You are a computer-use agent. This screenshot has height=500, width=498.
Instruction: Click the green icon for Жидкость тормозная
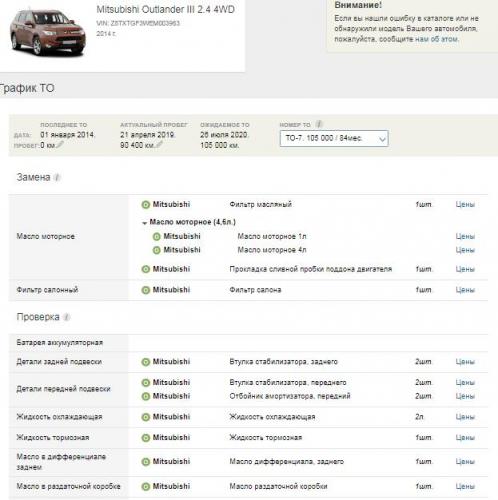click(146, 438)
